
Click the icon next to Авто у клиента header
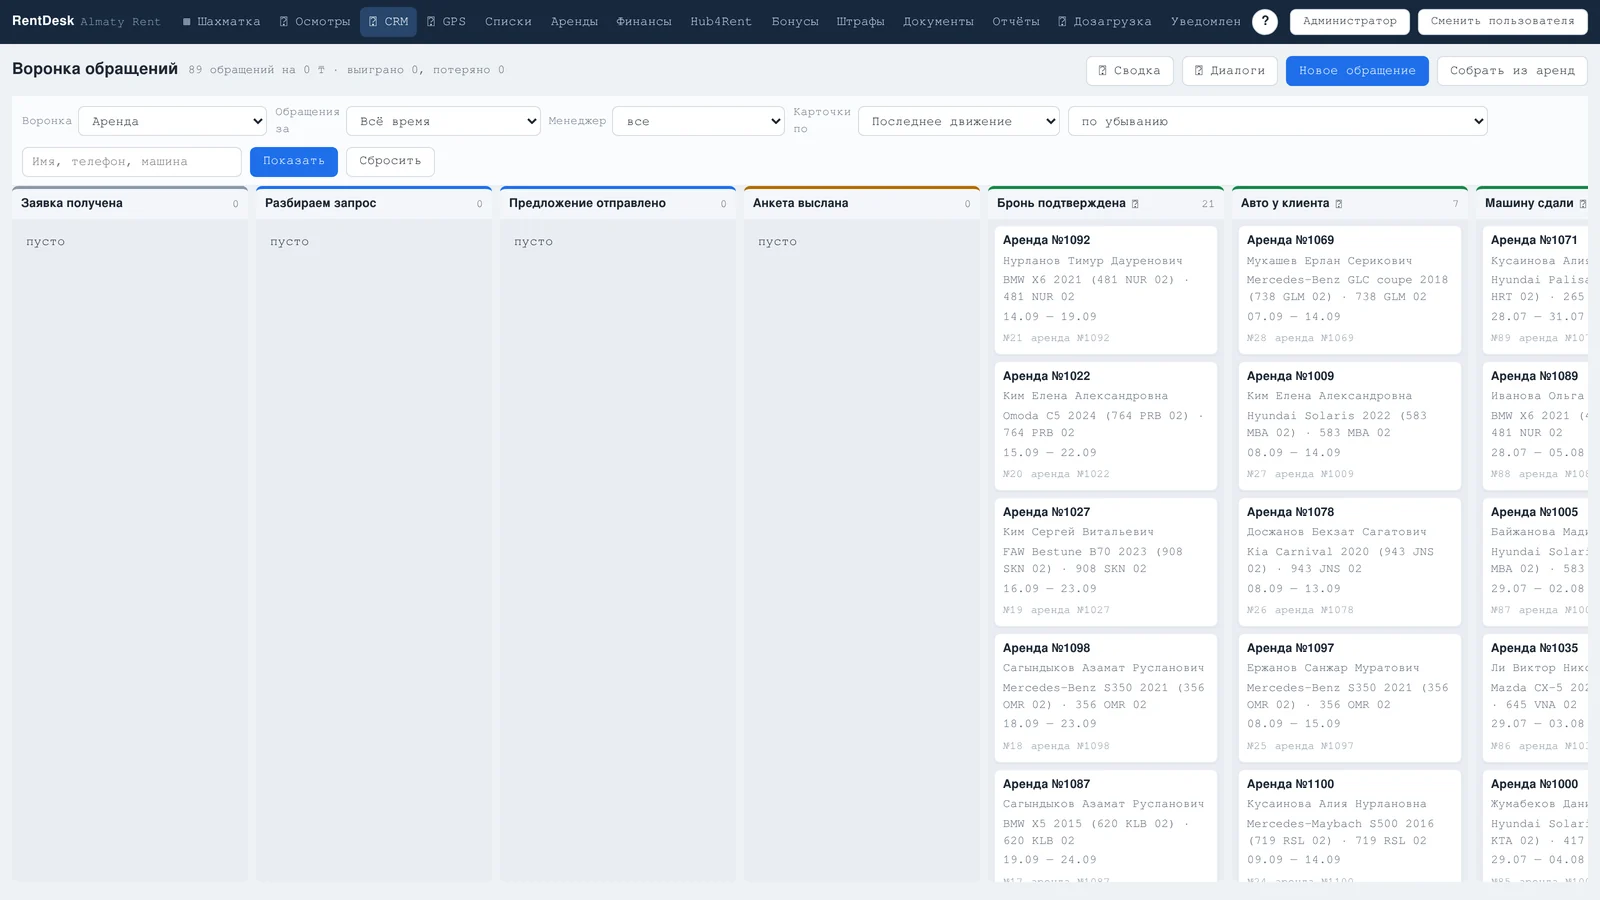click(x=1339, y=204)
